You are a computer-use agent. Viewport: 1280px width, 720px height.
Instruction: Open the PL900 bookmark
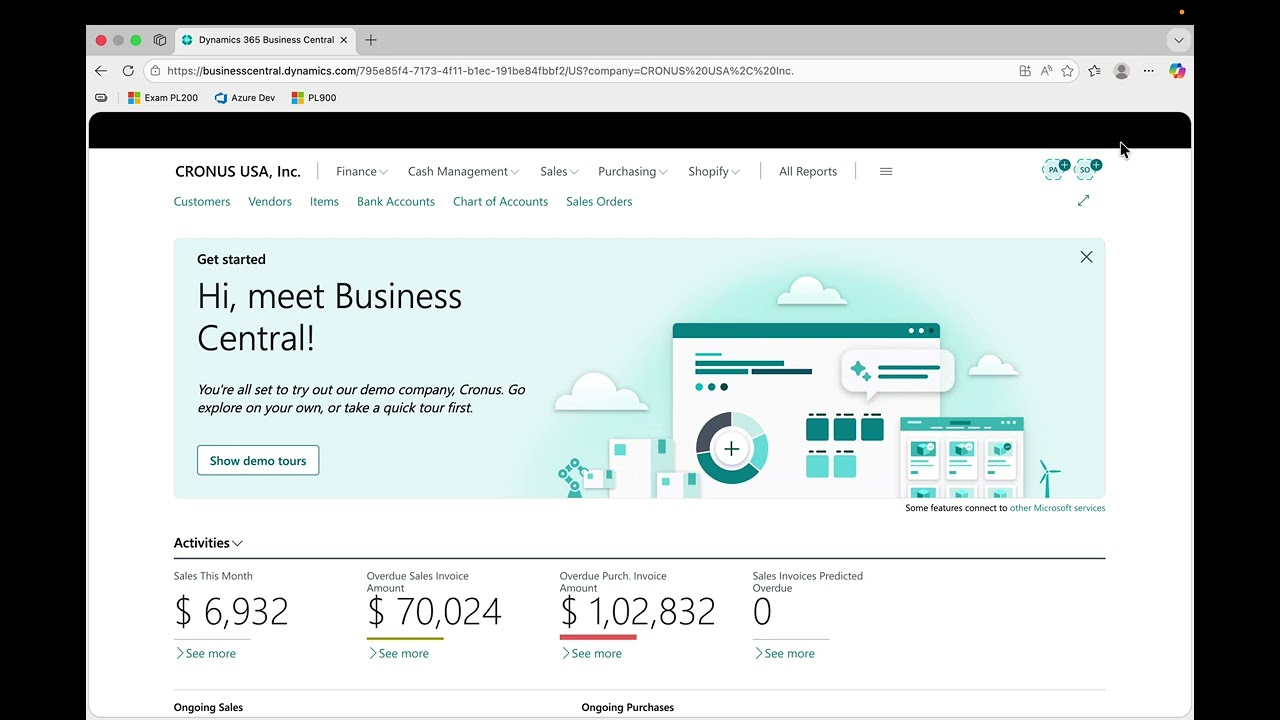pos(314,98)
